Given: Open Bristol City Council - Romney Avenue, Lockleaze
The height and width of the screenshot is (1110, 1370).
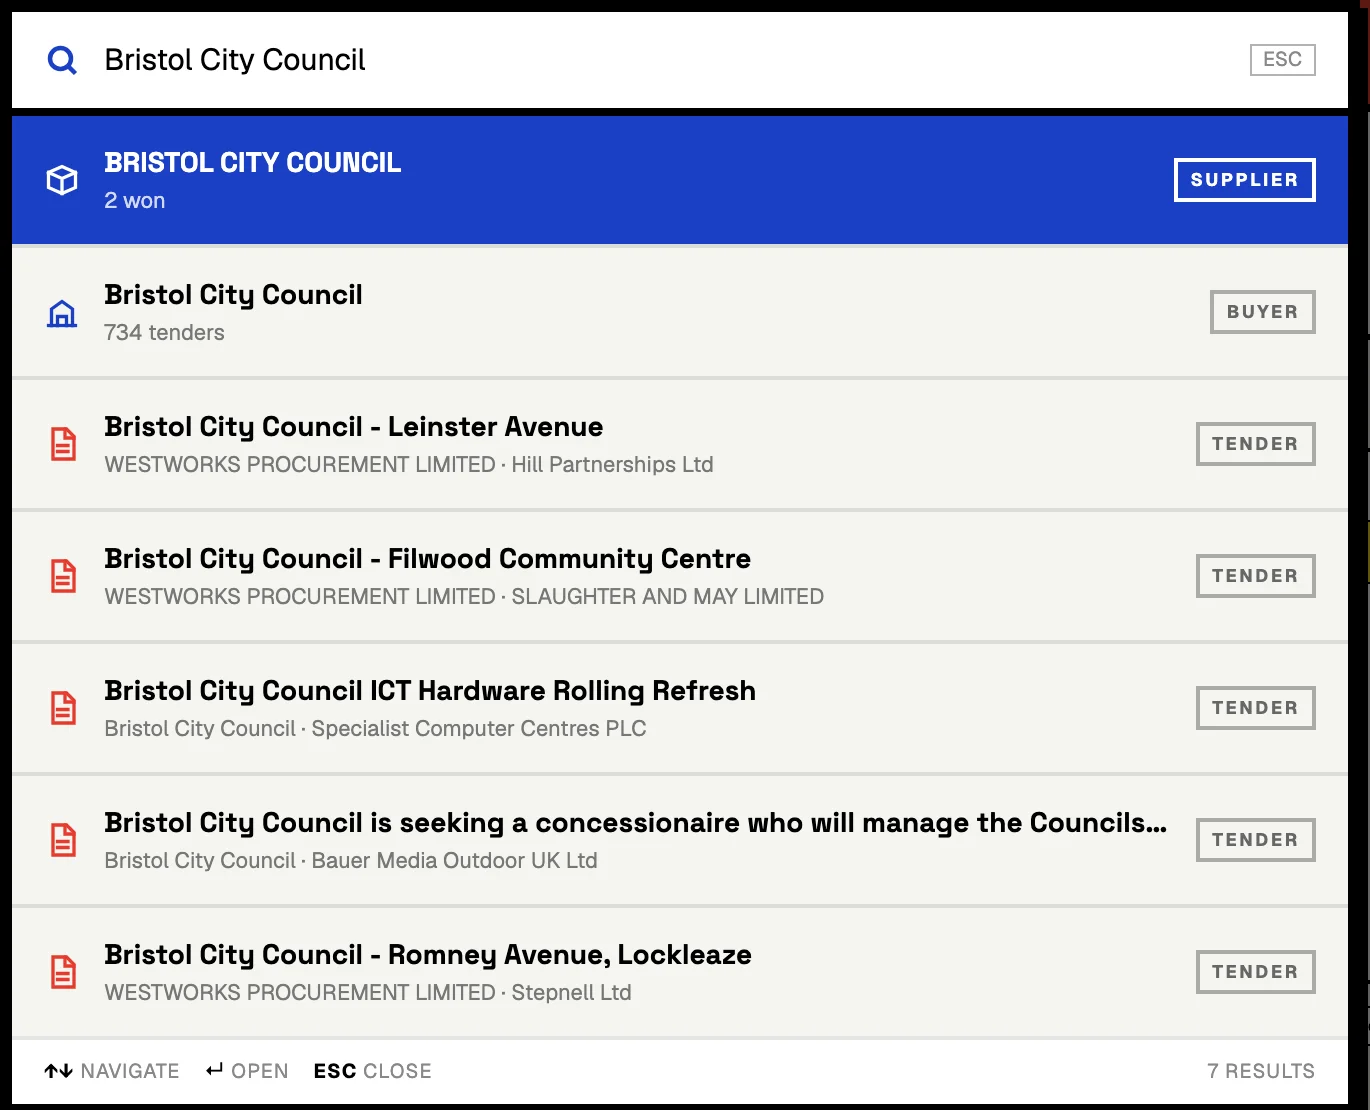Looking at the screenshot, I should coord(428,955).
